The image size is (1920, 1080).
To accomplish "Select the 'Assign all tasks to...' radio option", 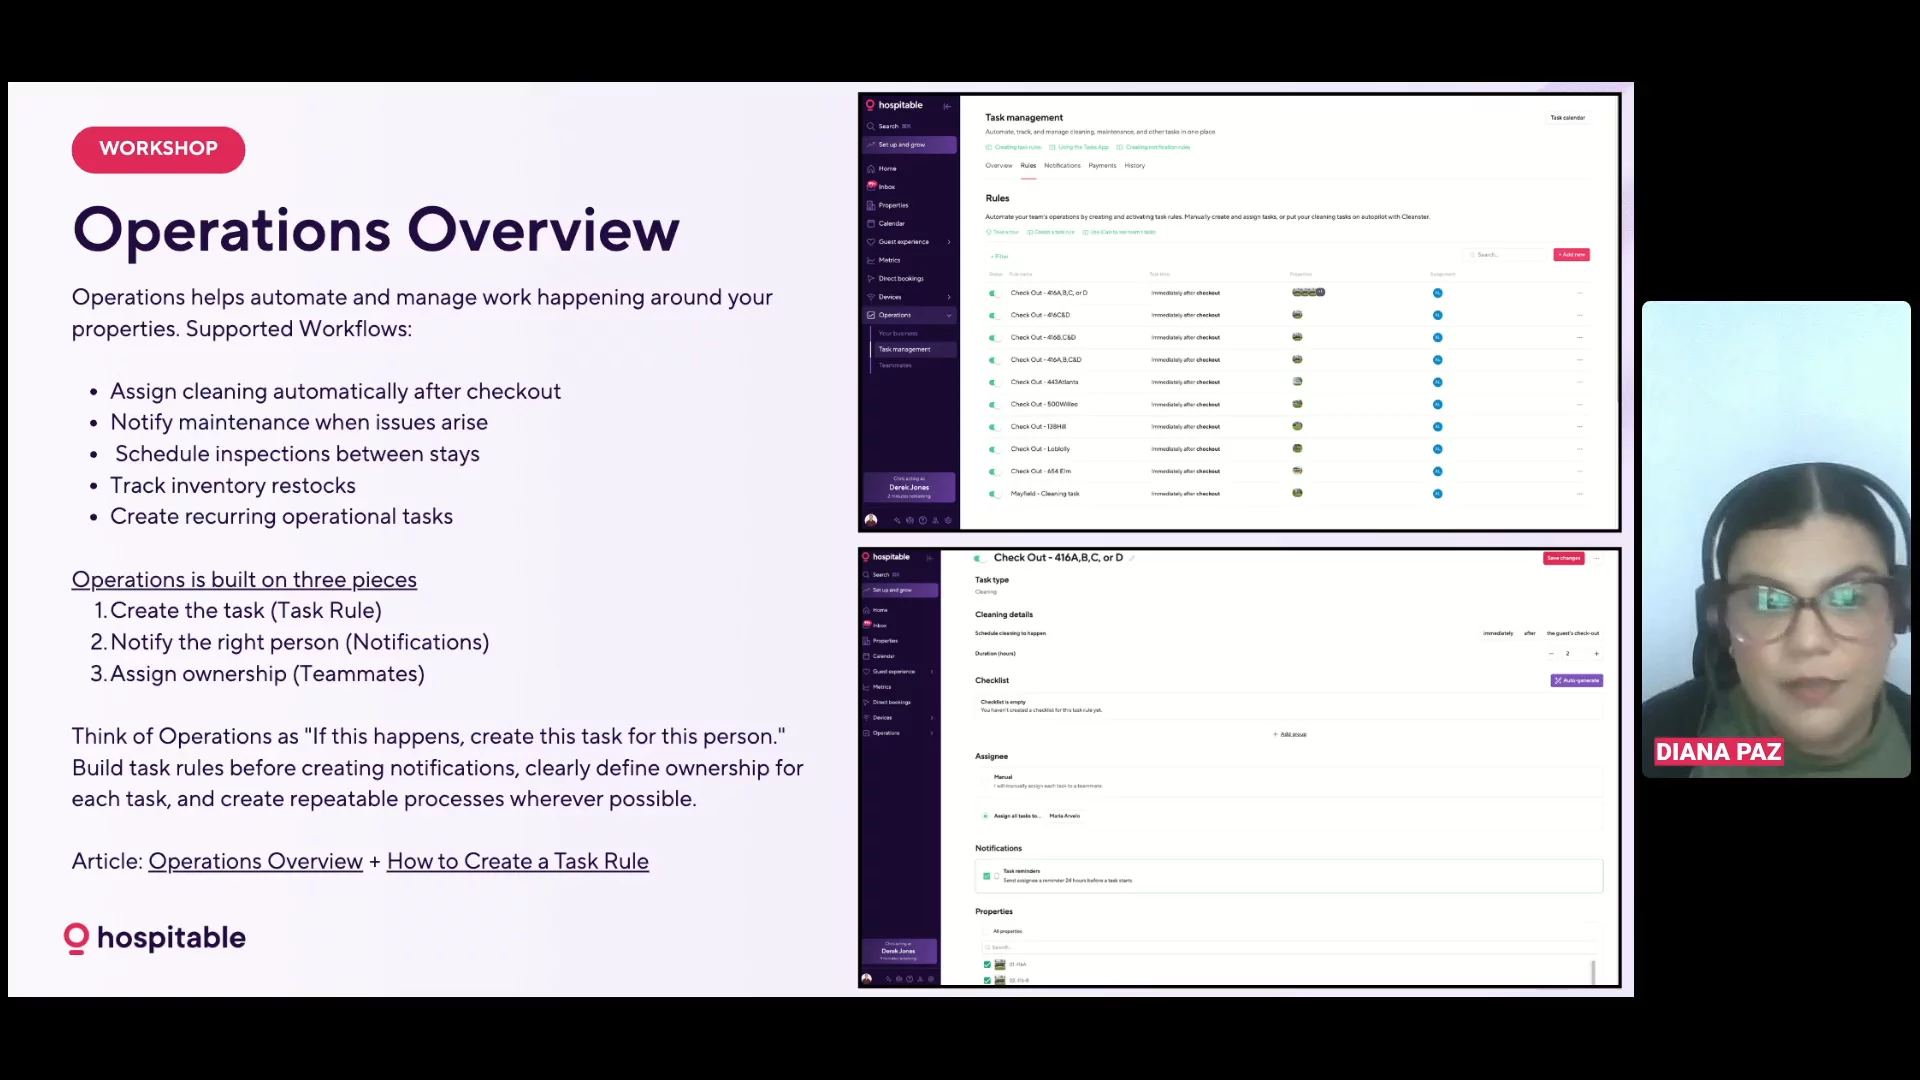I will [x=986, y=816].
